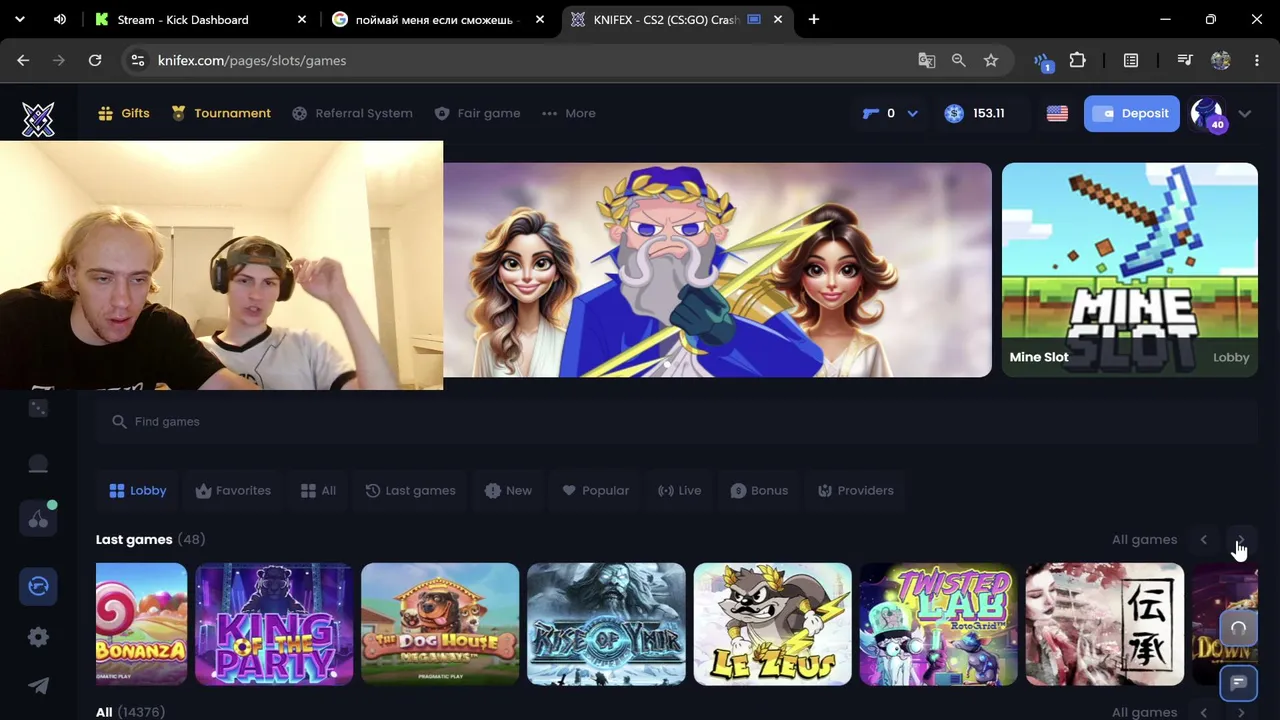The height and width of the screenshot is (720, 1280).
Task: Select the Lobby category tab
Action: pyautogui.click(x=138, y=490)
